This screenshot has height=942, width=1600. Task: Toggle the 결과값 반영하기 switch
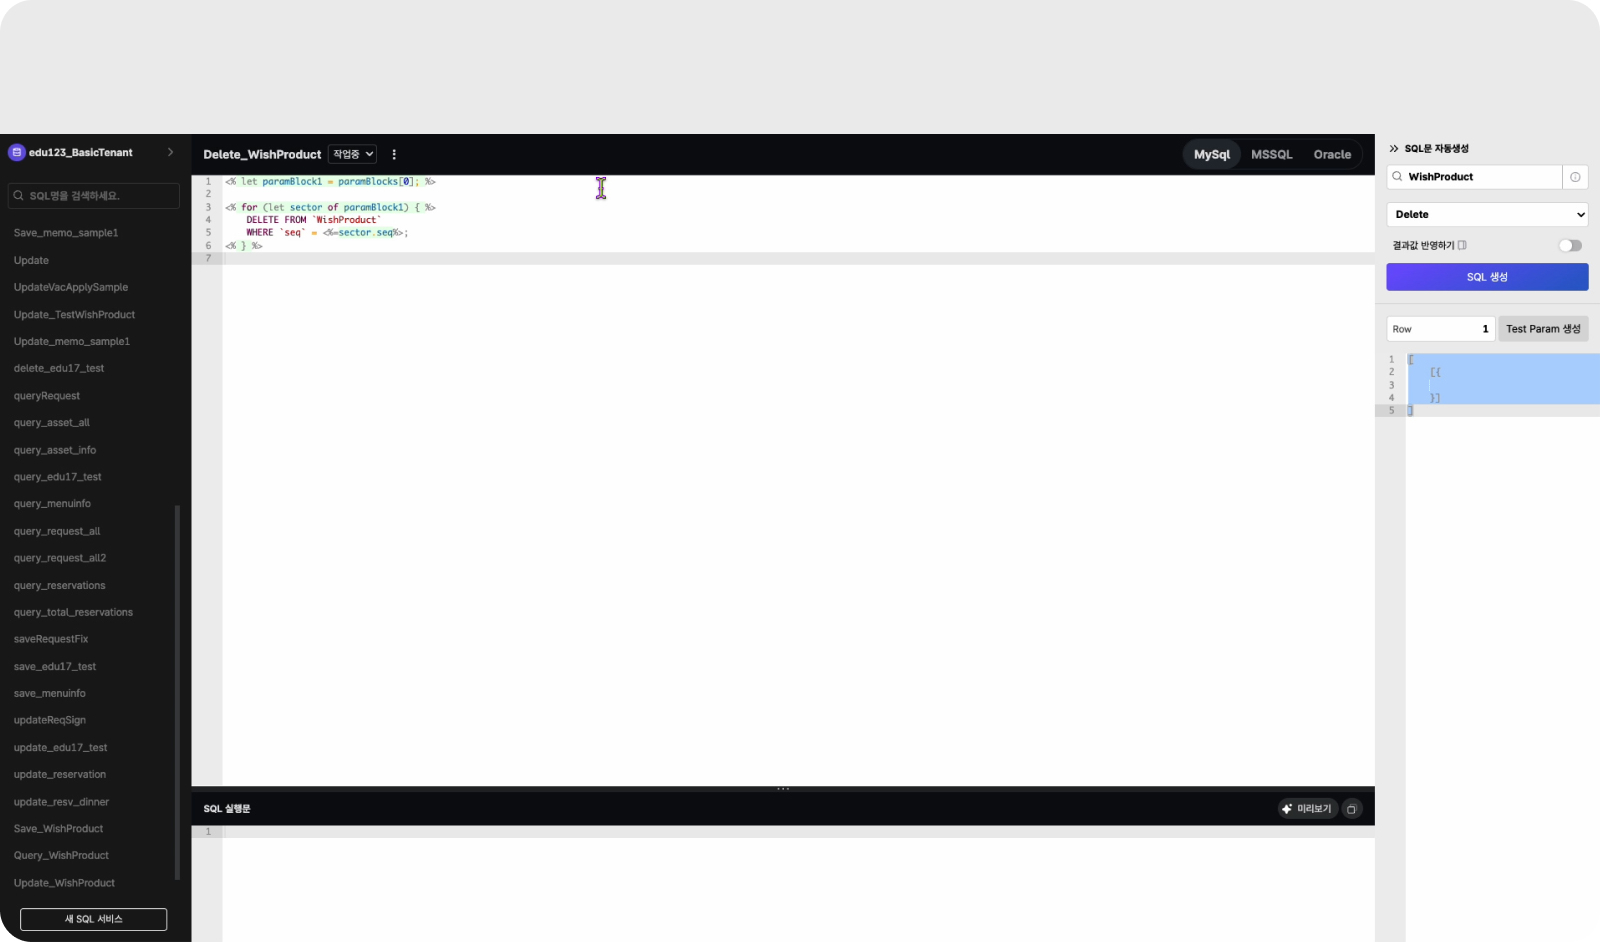[x=1570, y=246]
